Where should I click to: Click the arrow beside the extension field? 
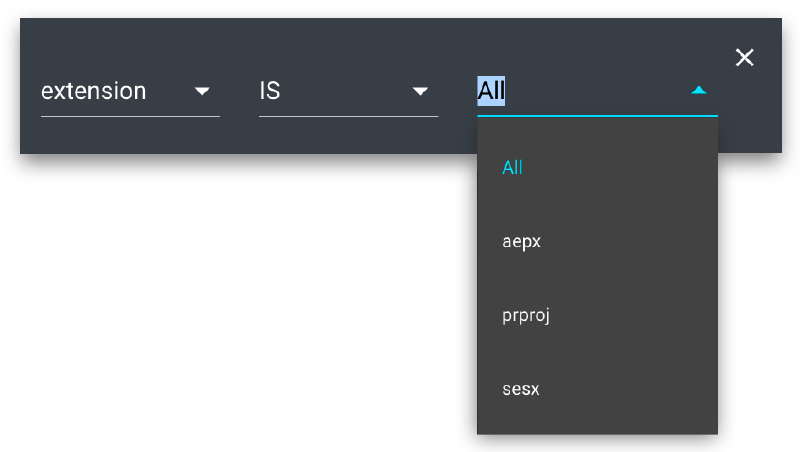pos(202,91)
